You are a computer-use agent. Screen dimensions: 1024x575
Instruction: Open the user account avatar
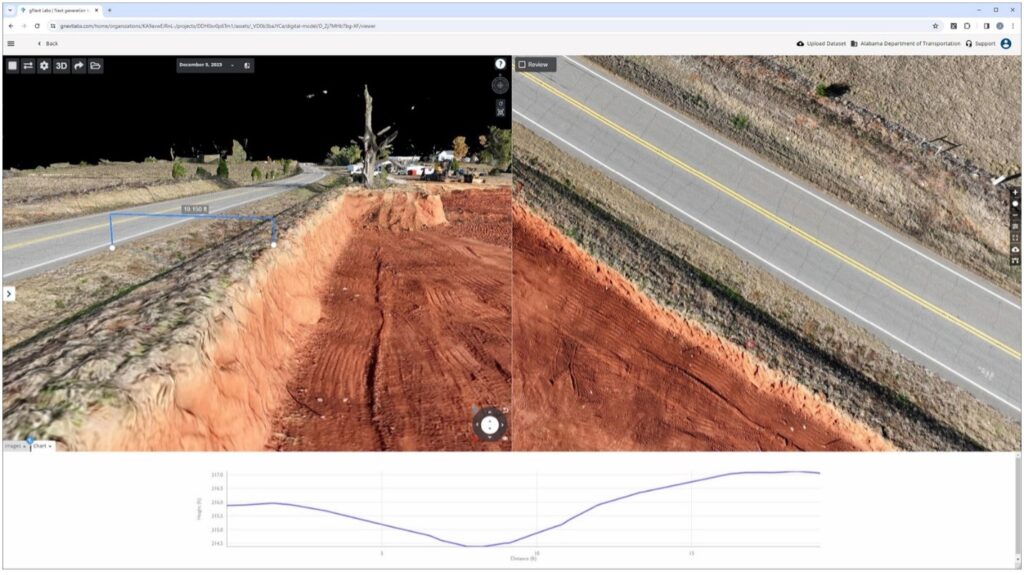click(1006, 44)
